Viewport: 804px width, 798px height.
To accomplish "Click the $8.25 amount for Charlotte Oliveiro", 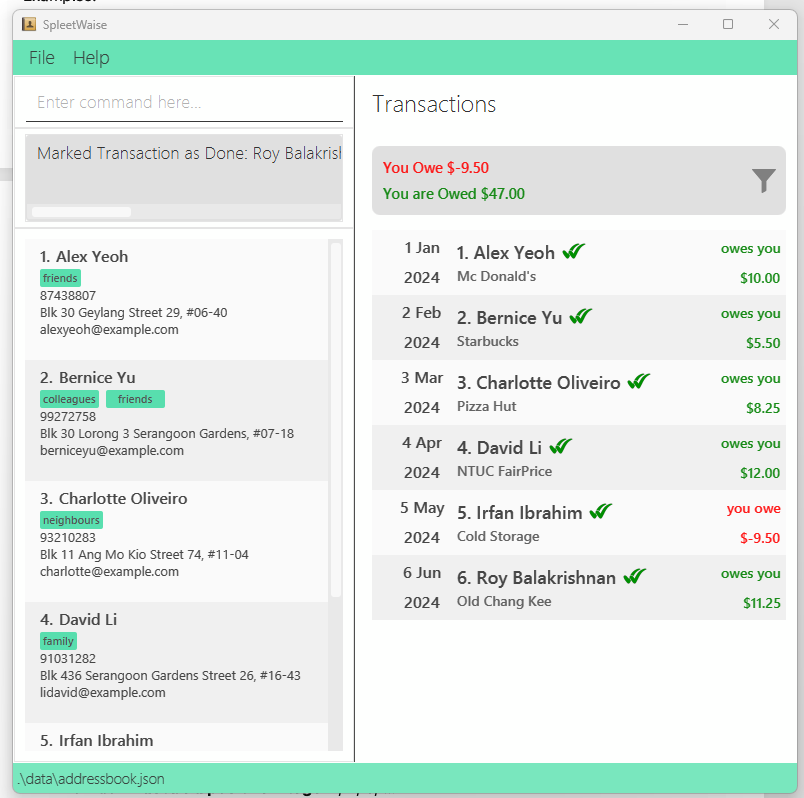I will click(x=763, y=408).
